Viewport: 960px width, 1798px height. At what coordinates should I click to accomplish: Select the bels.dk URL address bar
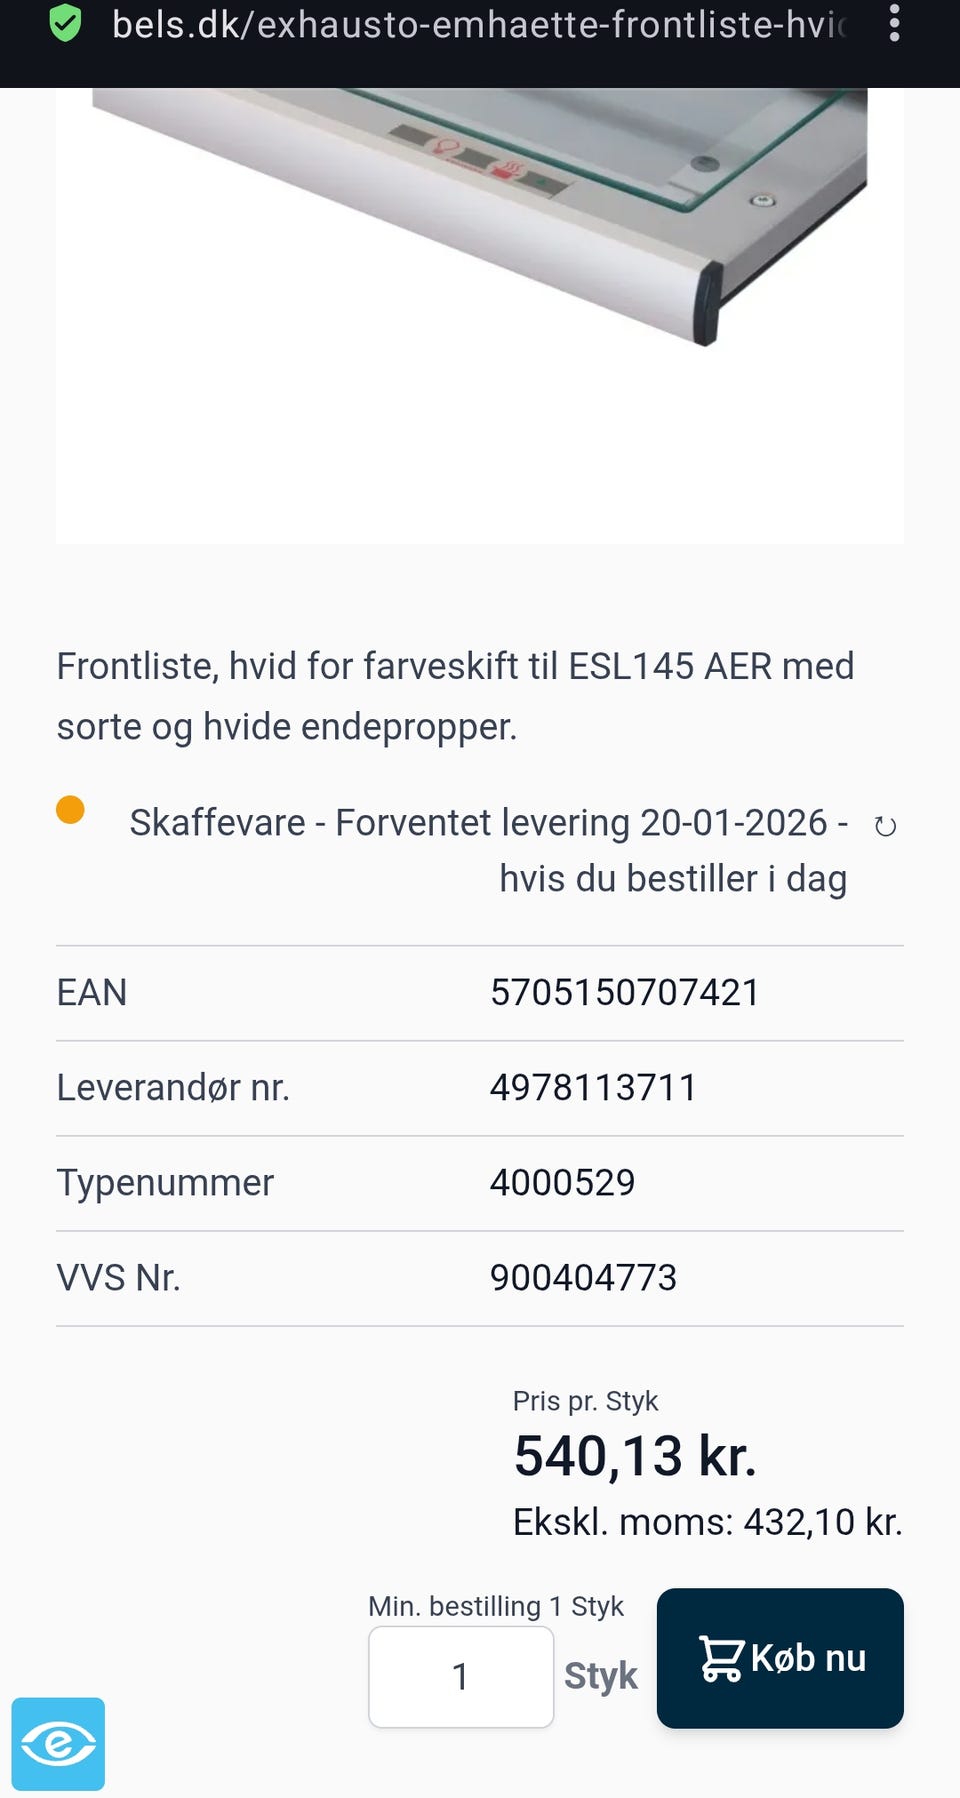[478, 24]
